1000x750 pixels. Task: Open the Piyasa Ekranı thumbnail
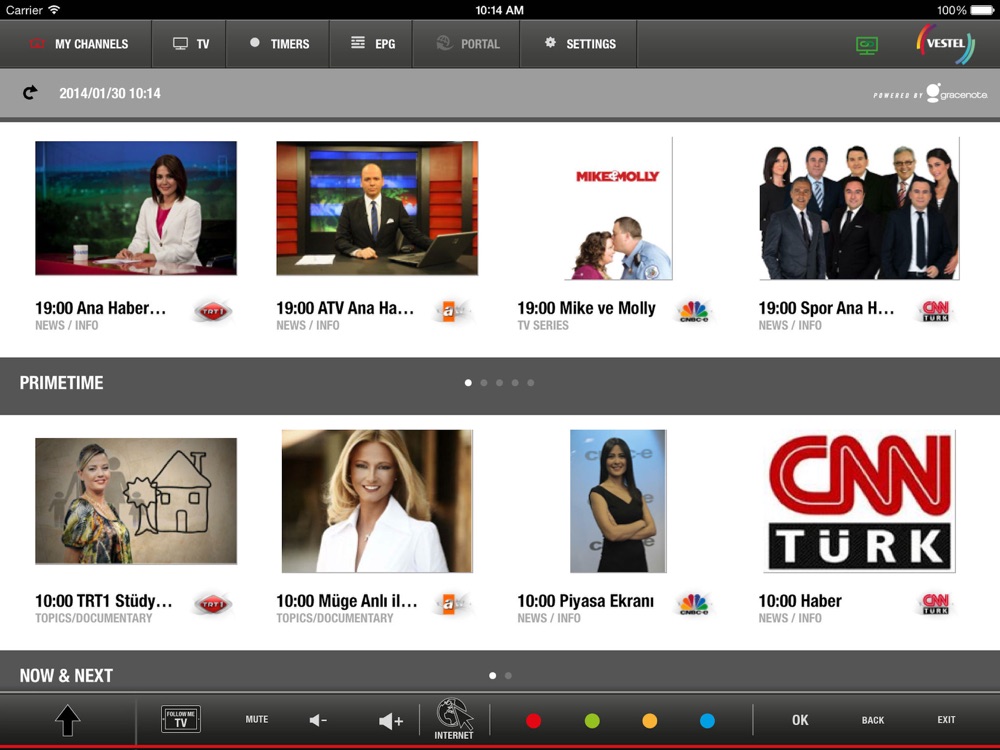[618, 501]
